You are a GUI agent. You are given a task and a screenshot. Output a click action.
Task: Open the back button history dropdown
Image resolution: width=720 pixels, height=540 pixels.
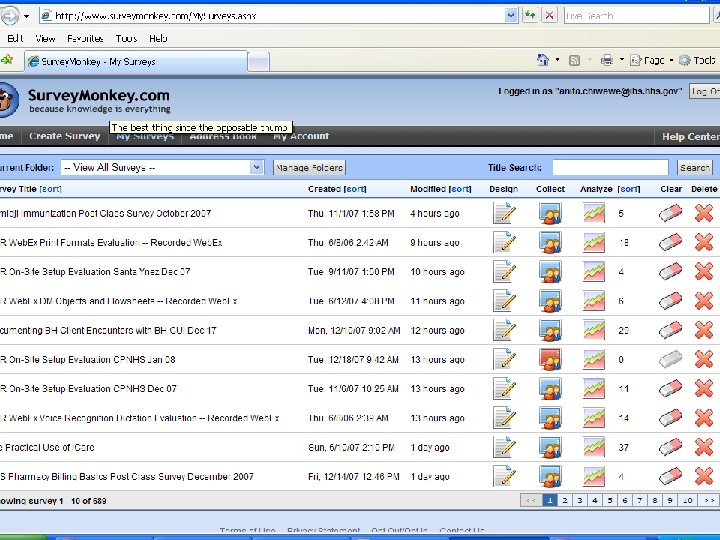tap(27, 16)
